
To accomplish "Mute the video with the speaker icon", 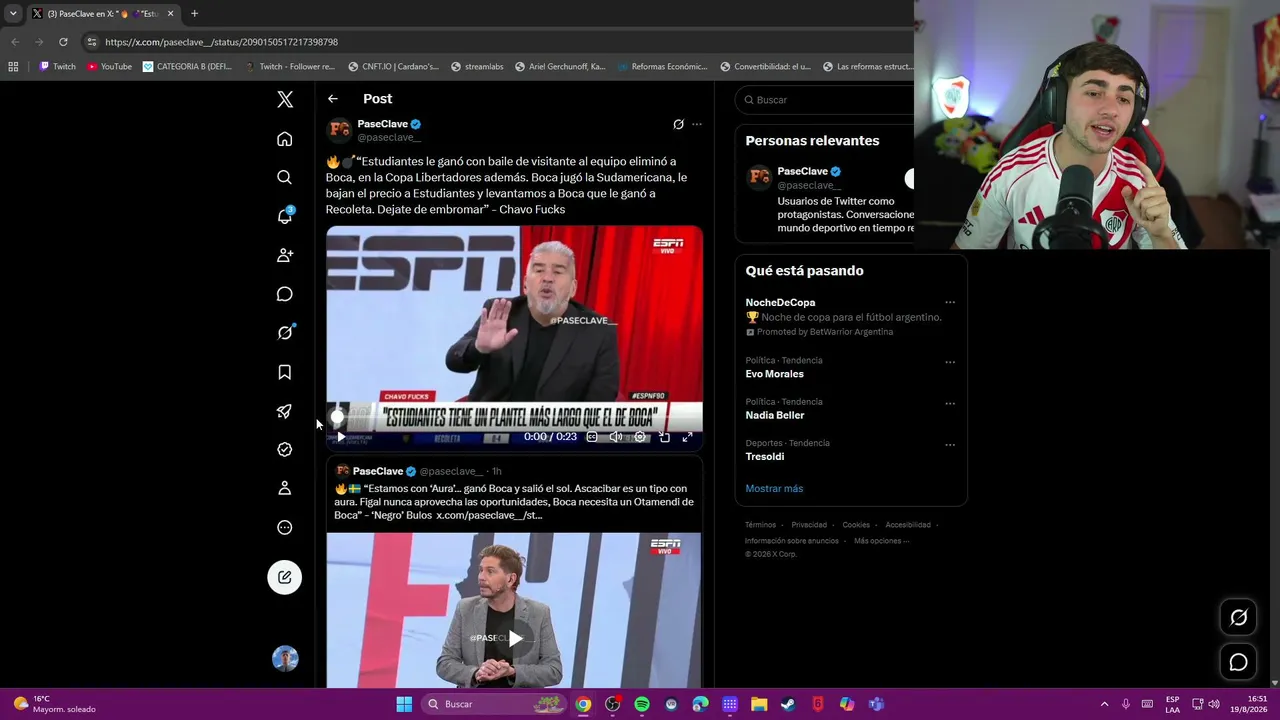I will tap(616, 437).
